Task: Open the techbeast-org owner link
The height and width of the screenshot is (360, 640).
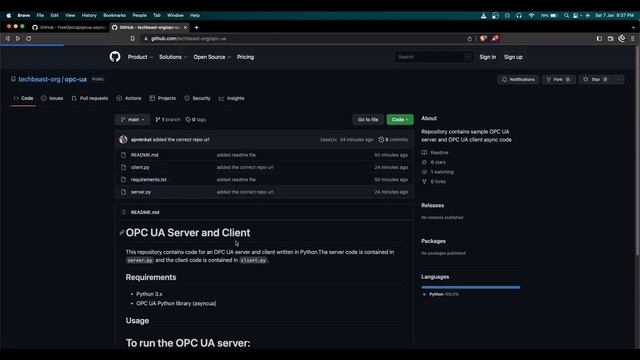Action: [x=39, y=79]
